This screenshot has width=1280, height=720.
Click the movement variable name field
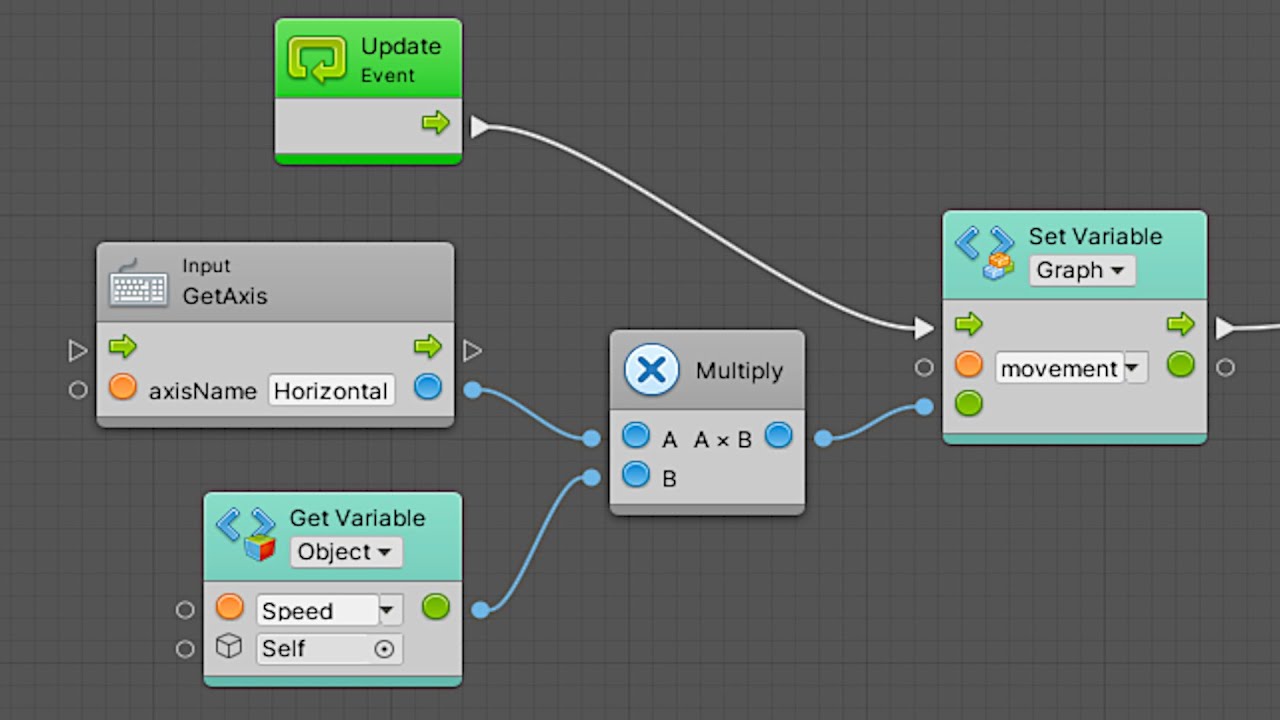[x=1060, y=368]
